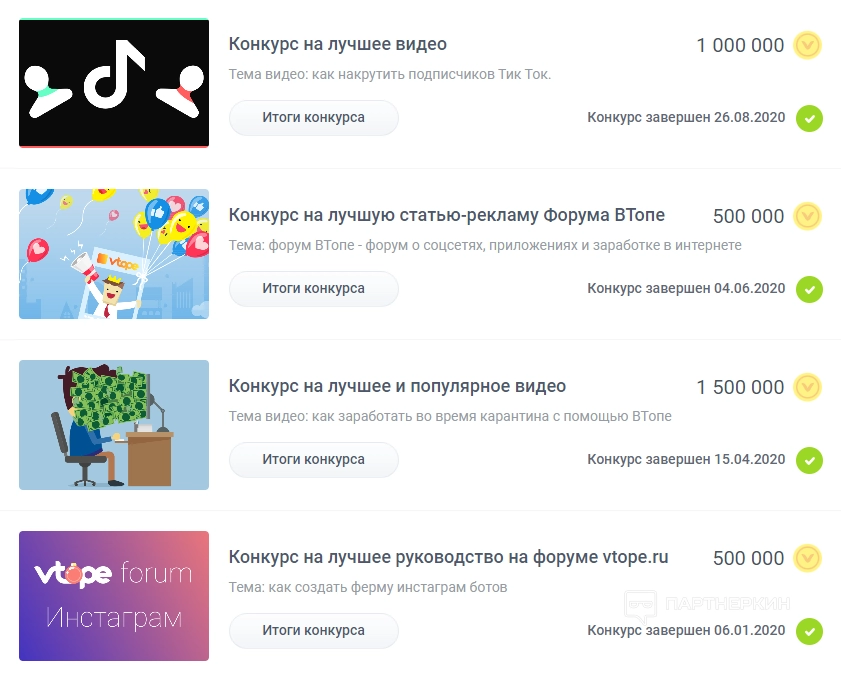This screenshot has width=841, height=677.
Task: Open results for the forum article-ad contest
Action: (314, 289)
